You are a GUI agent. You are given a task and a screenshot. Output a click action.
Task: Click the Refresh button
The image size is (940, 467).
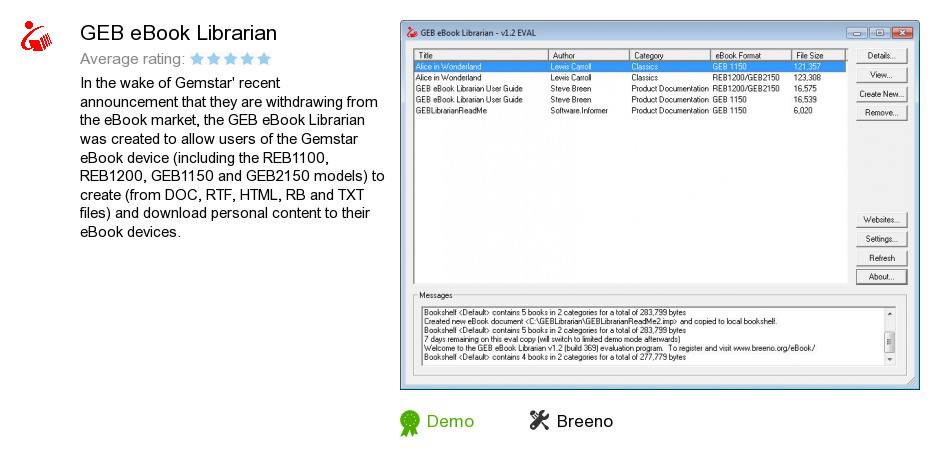pos(881,258)
